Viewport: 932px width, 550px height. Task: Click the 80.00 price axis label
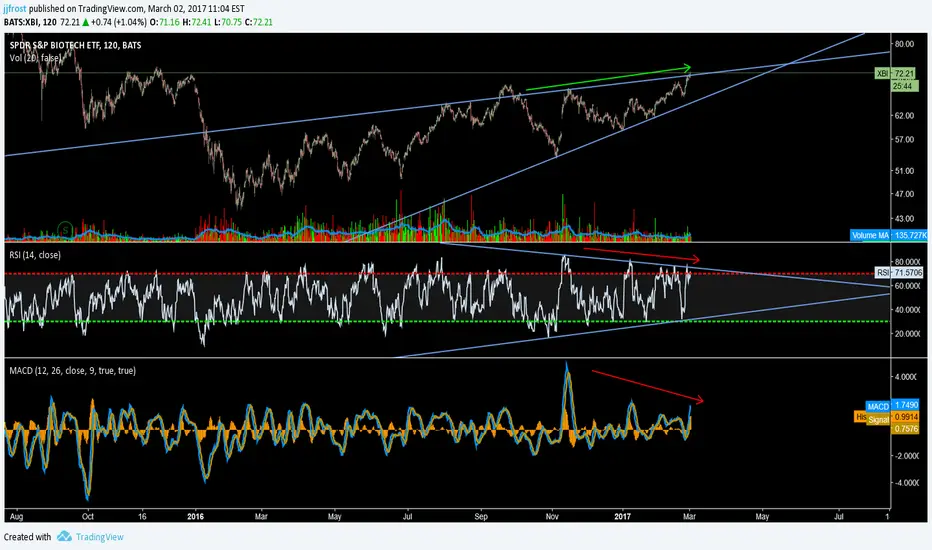pos(903,44)
